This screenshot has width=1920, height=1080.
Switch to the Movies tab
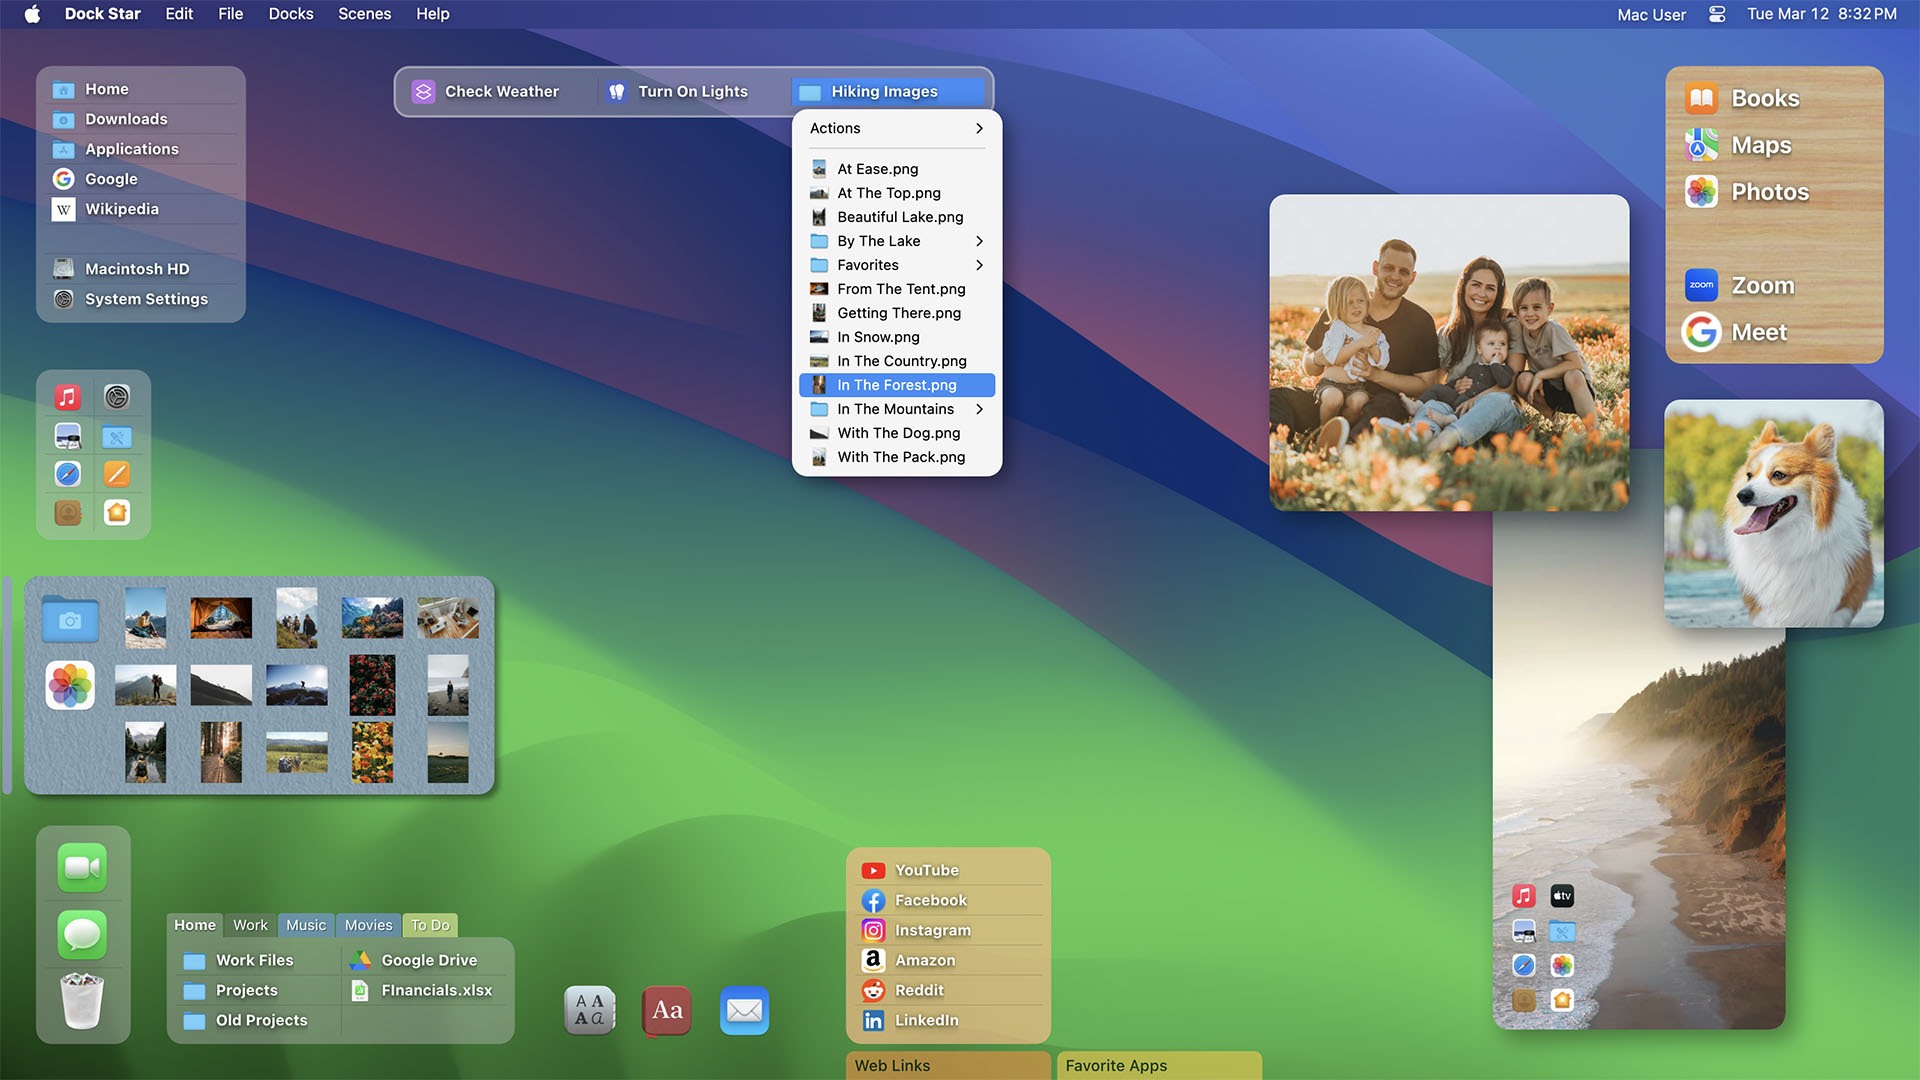point(368,925)
